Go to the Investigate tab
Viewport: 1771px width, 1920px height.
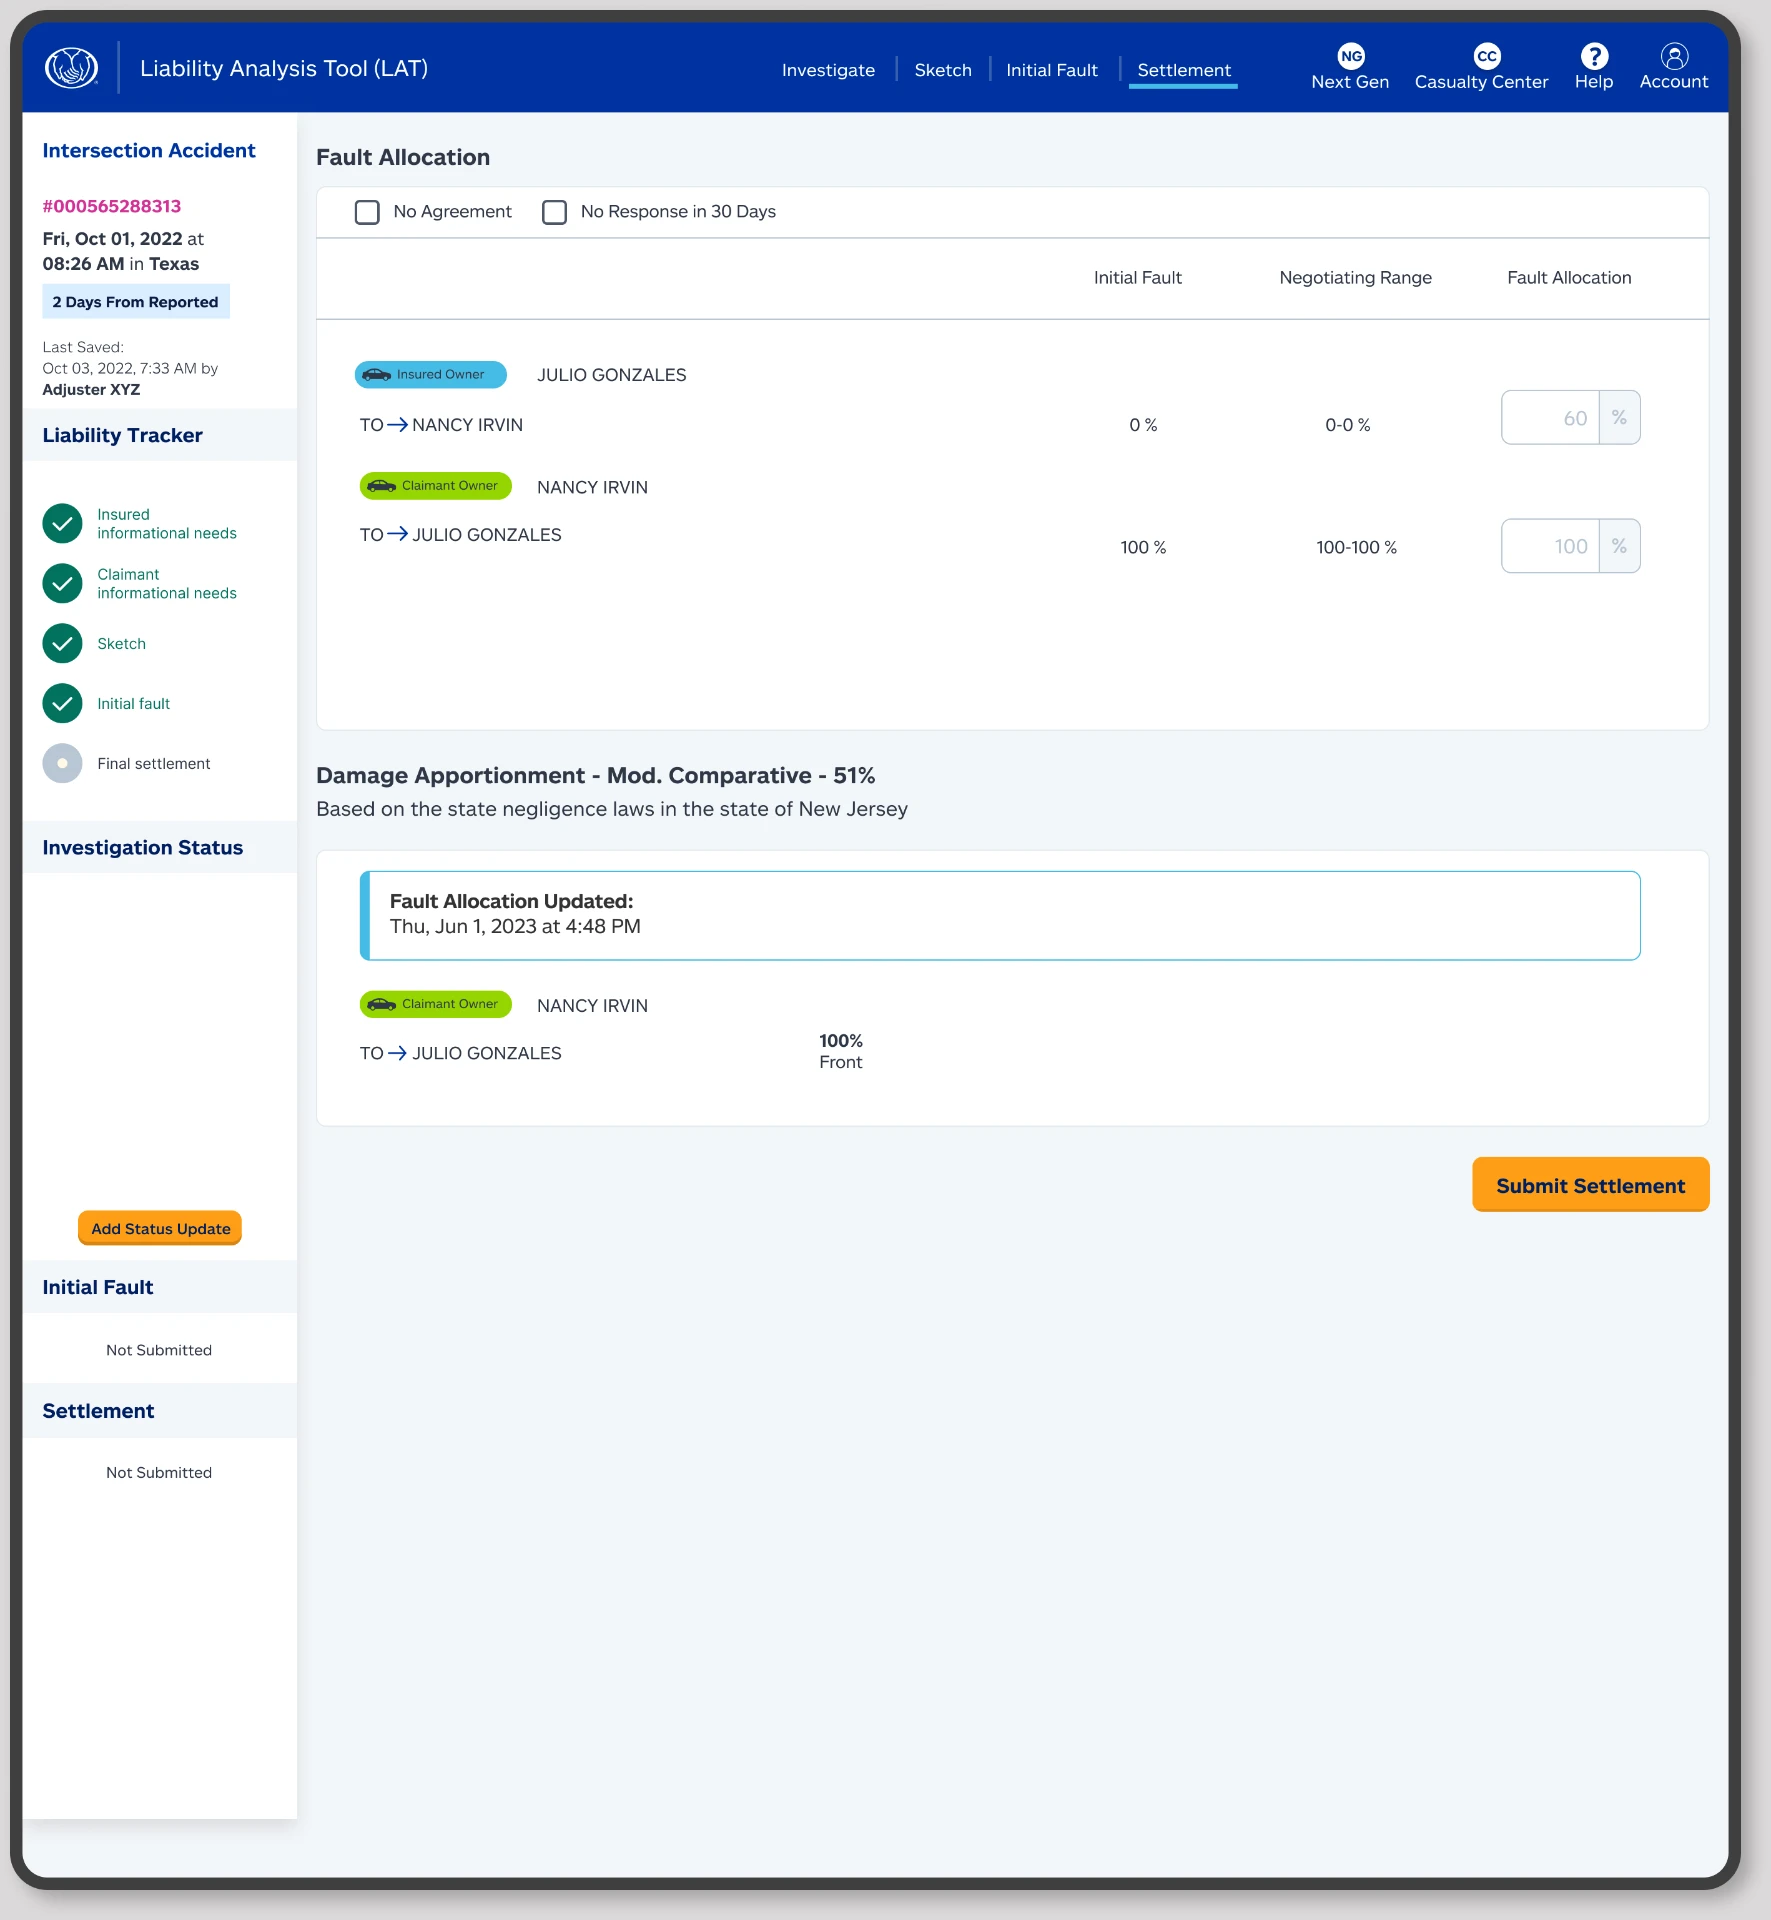828,70
